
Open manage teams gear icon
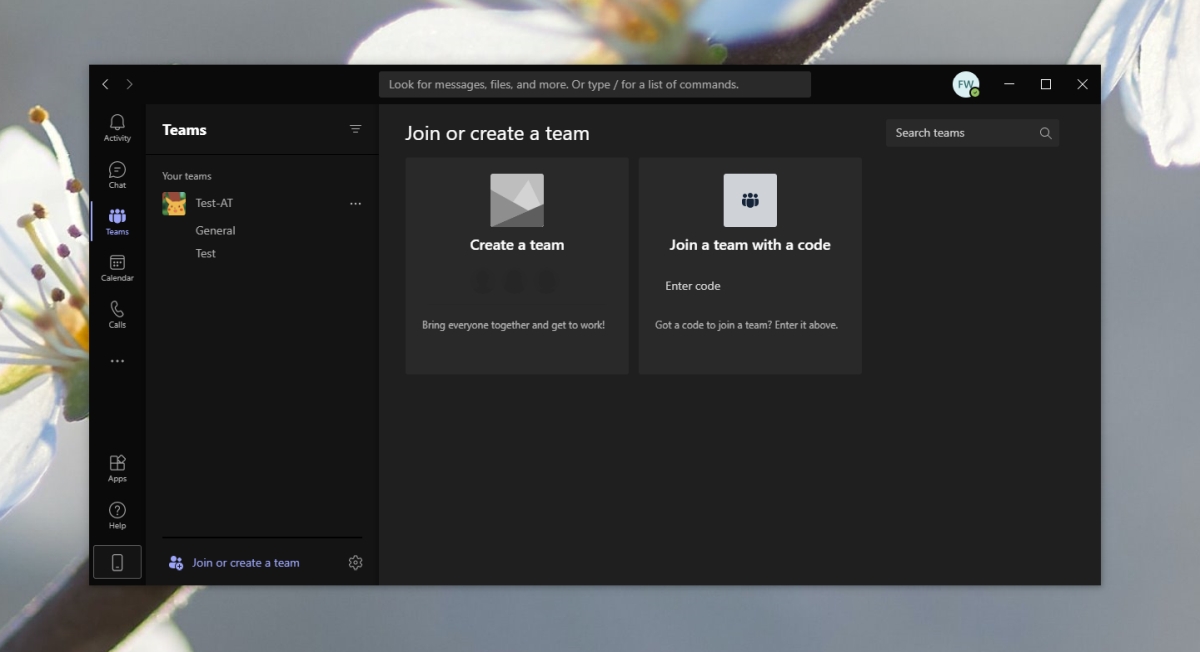(x=355, y=563)
